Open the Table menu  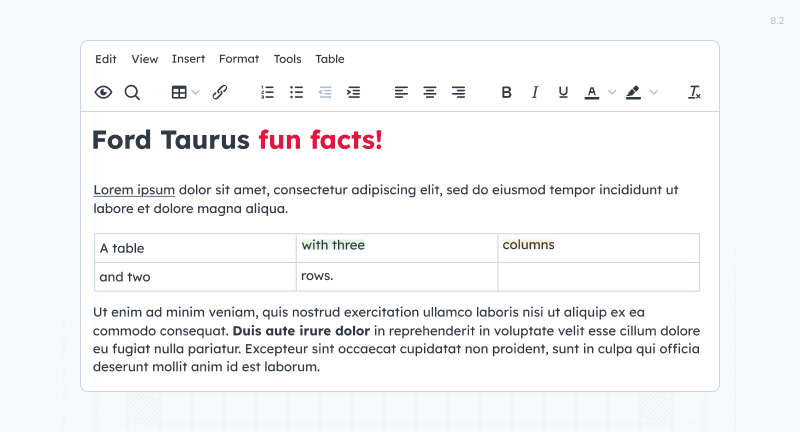(x=330, y=59)
